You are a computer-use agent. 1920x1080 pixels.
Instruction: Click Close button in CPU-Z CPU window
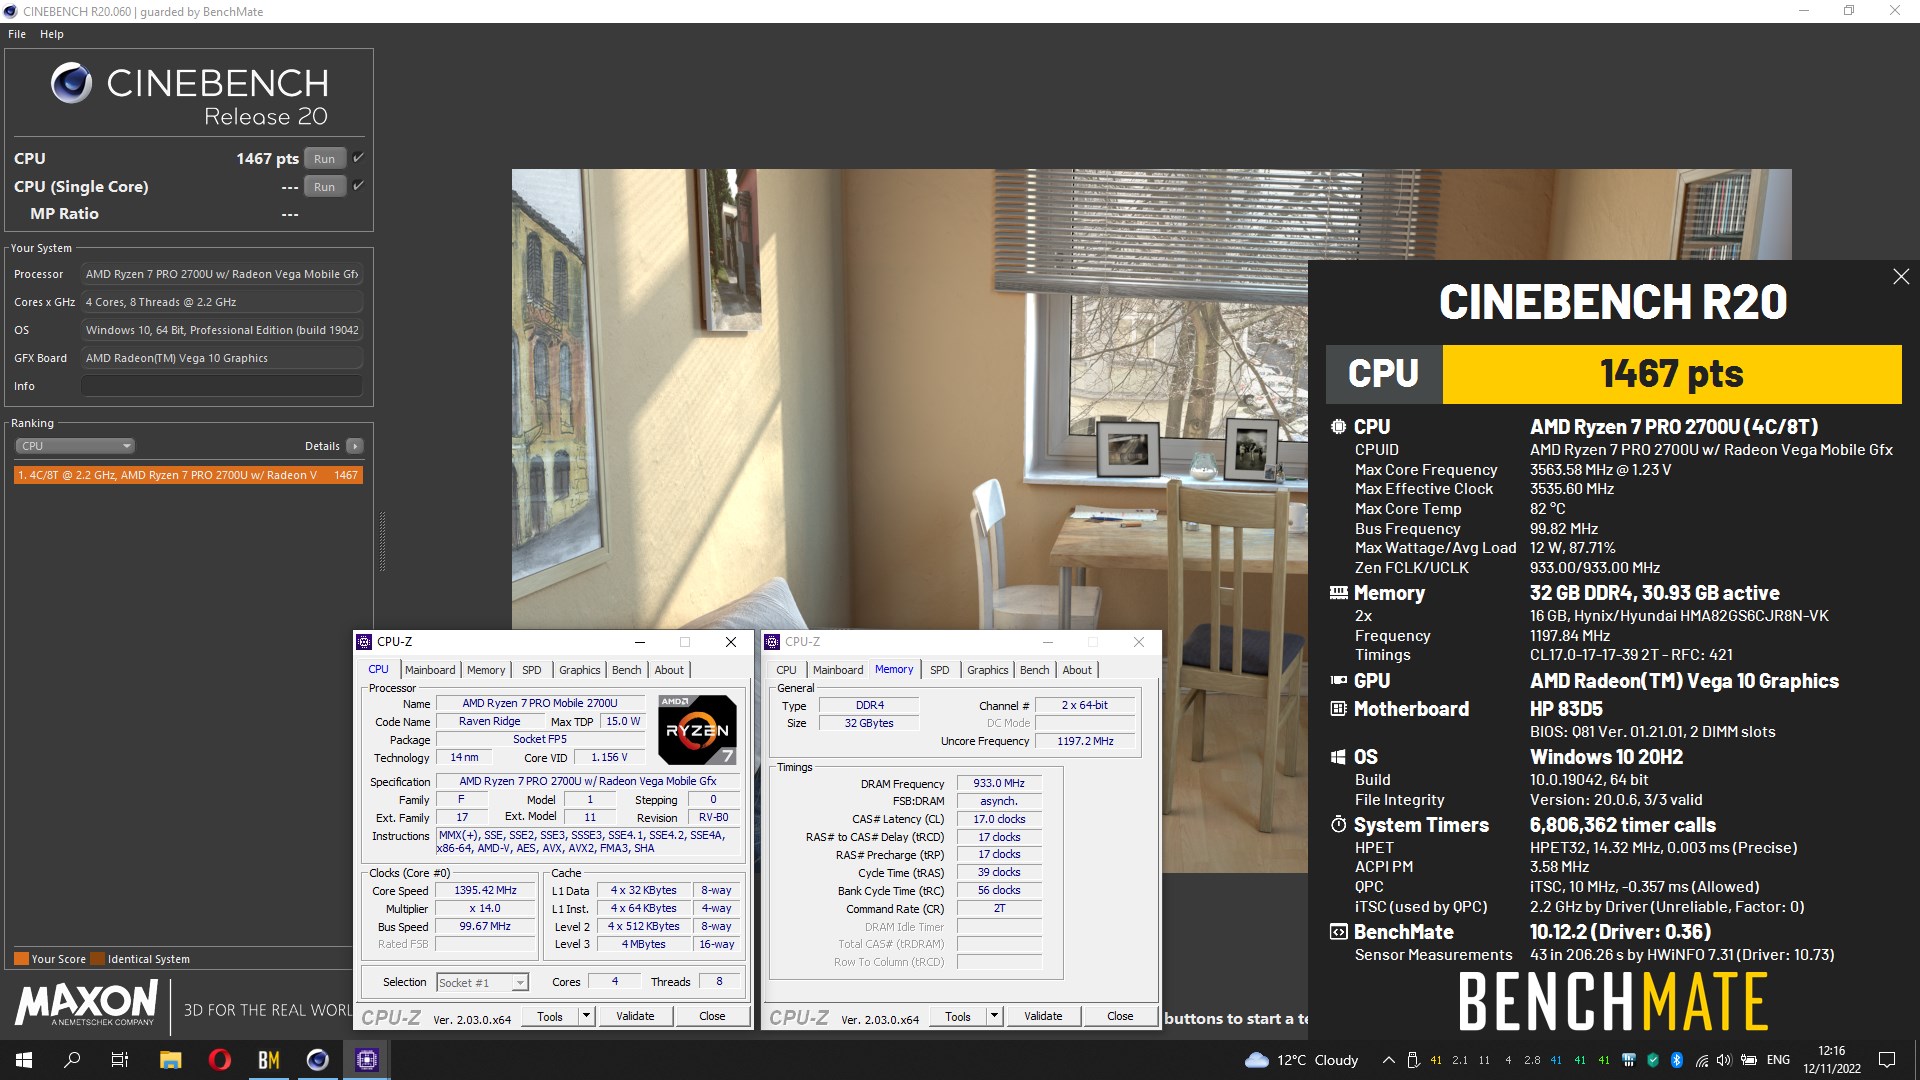click(x=712, y=1016)
